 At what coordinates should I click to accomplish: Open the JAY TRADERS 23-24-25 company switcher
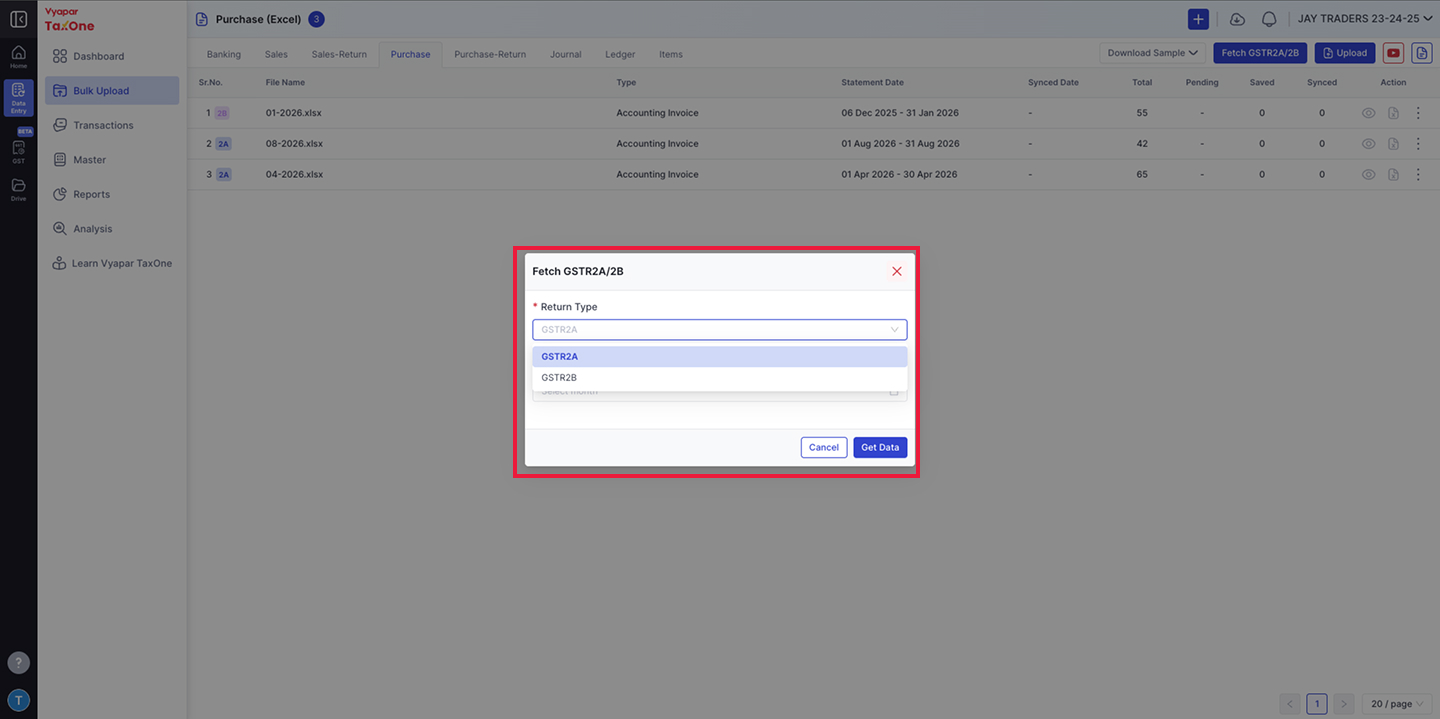click(1365, 19)
